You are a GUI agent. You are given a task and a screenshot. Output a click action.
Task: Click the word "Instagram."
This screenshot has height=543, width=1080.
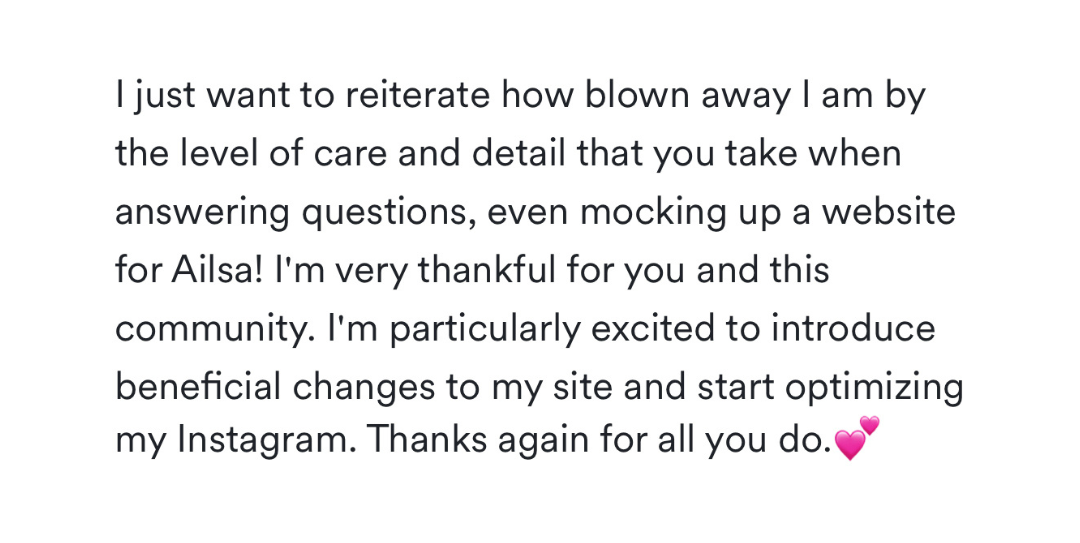point(267,439)
